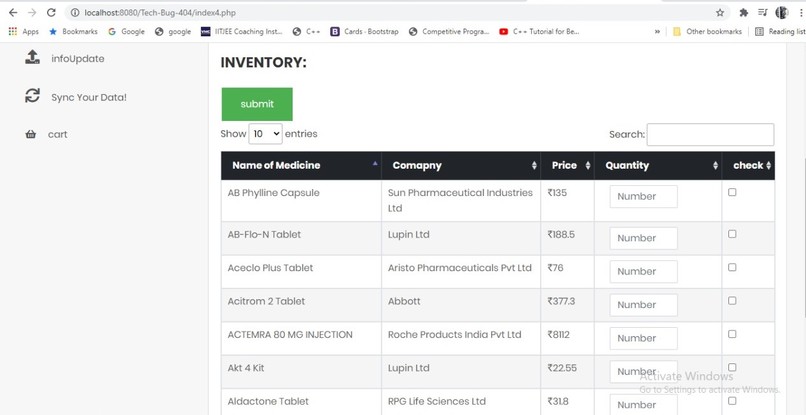Open the Bookmarks star bookmark
Image resolution: width=806 pixels, height=415 pixels.
pos(73,31)
